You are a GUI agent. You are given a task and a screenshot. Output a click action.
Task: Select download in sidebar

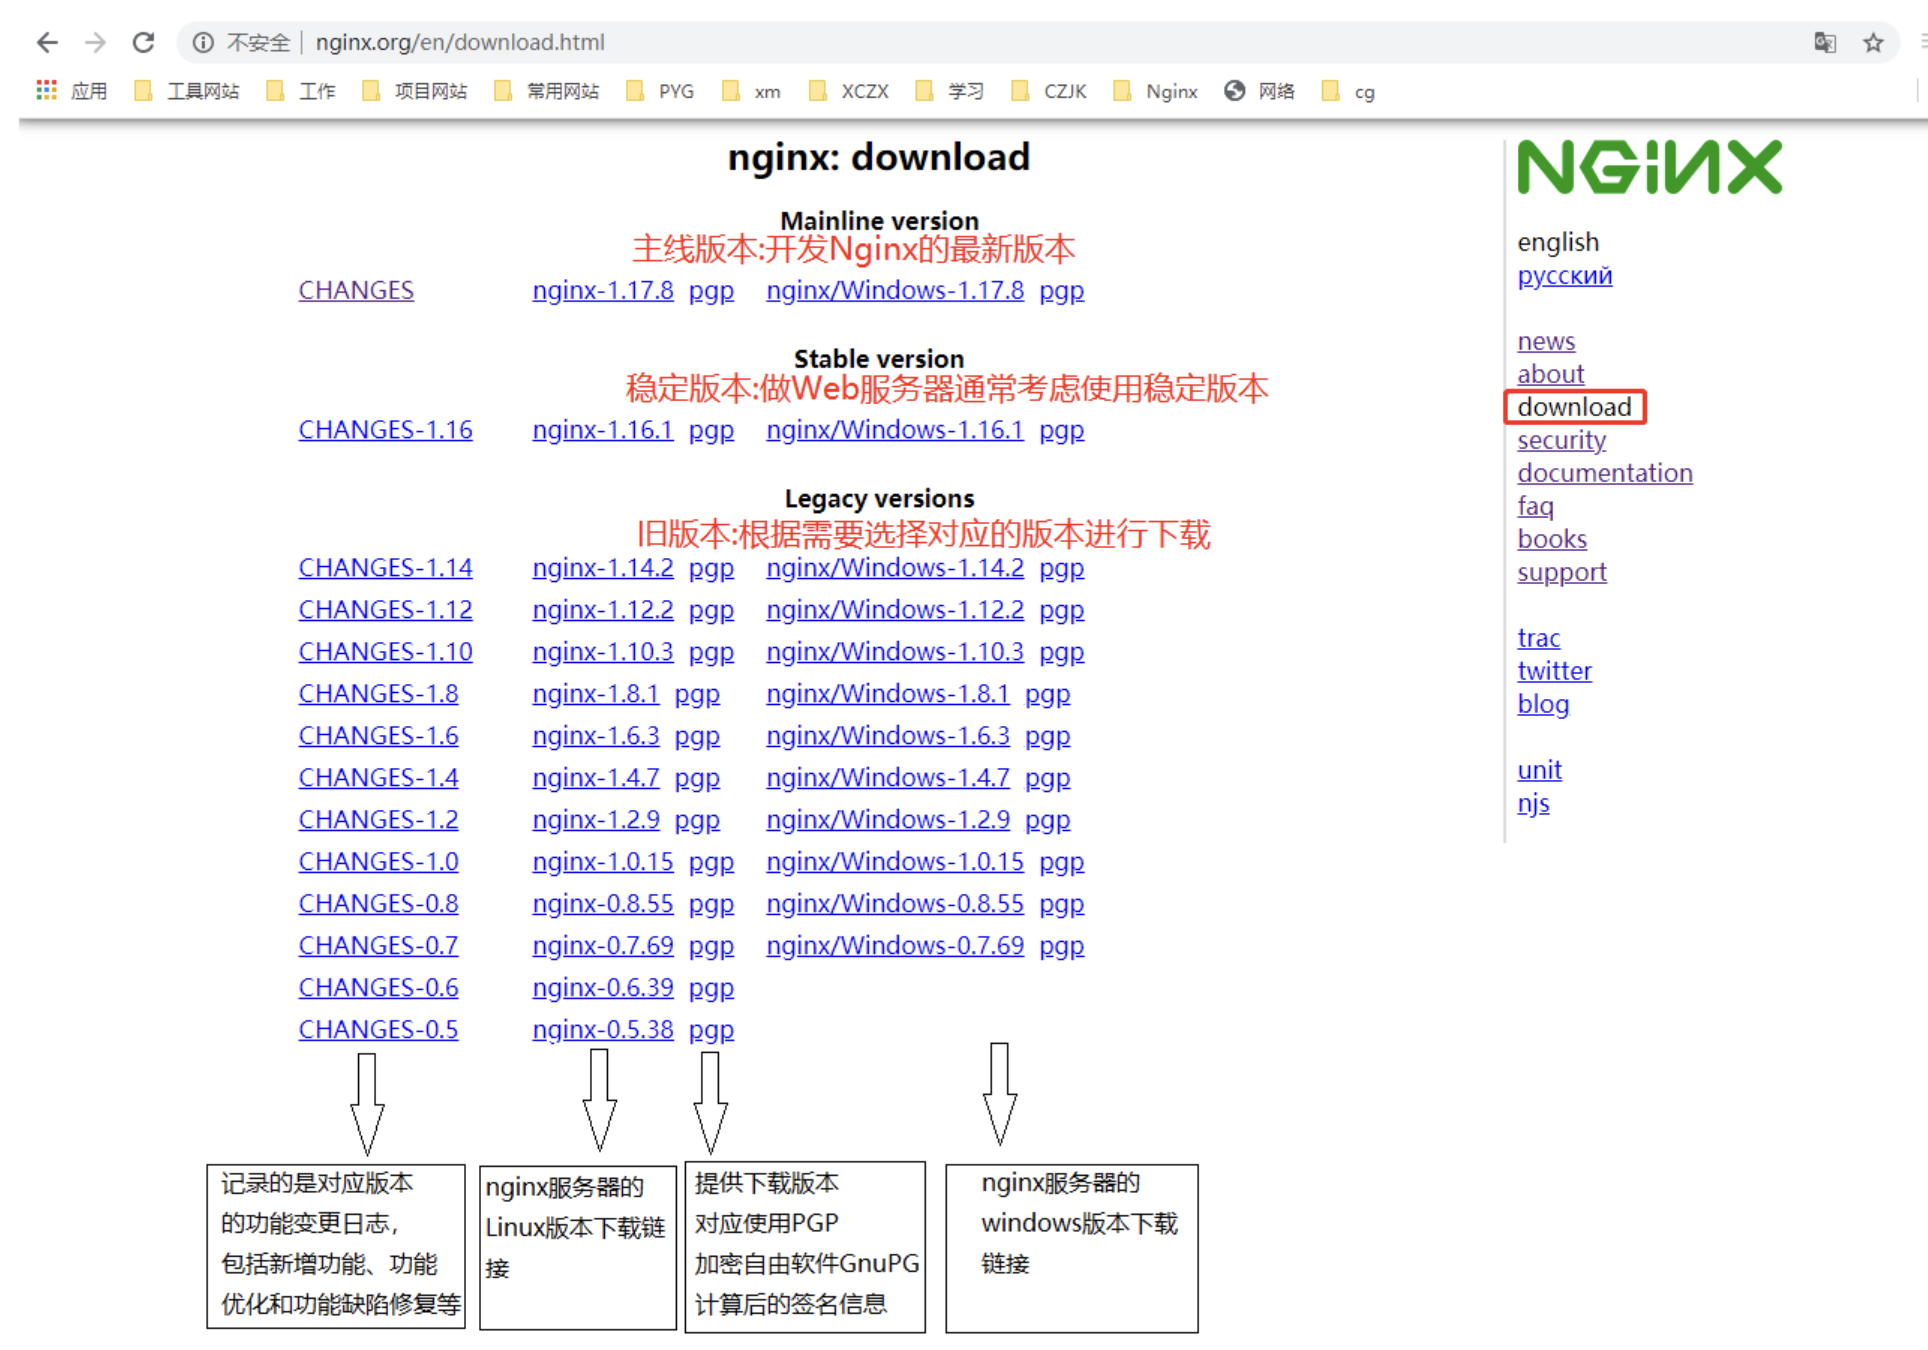[x=1575, y=407]
